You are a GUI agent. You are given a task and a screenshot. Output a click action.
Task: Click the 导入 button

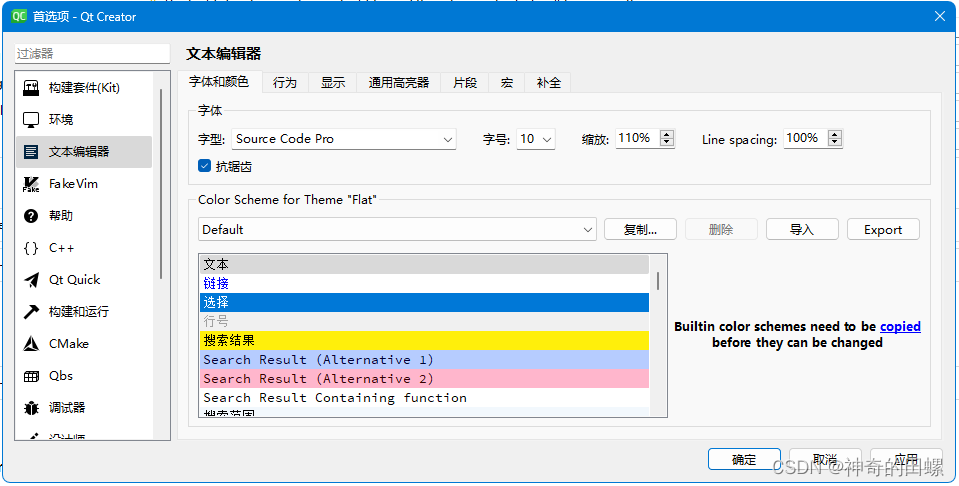coord(802,229)
